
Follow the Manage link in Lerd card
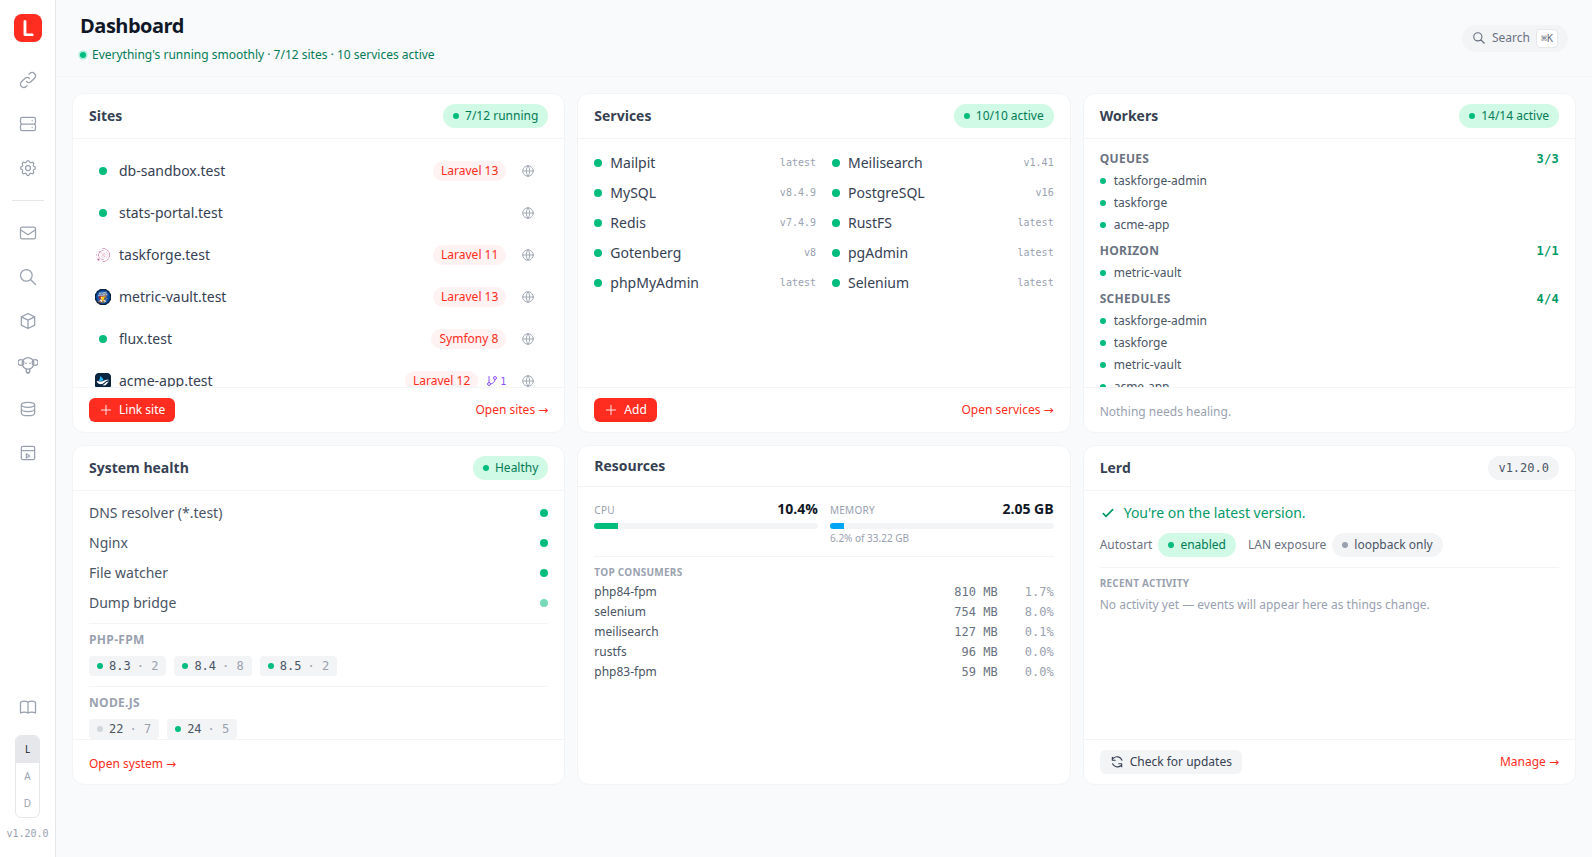pyautogui.click(x=1529, y=762)
